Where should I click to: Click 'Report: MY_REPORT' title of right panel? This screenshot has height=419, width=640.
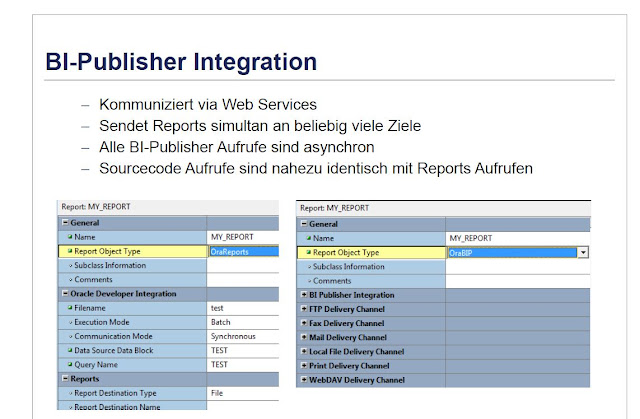[335, 208]
